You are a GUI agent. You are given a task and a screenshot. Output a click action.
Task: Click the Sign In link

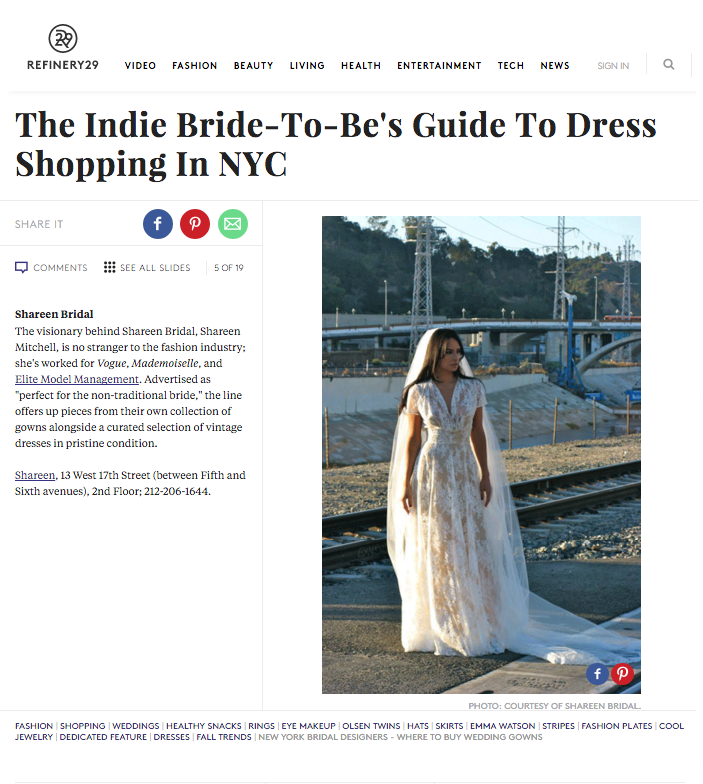click(x=613, y=66)
